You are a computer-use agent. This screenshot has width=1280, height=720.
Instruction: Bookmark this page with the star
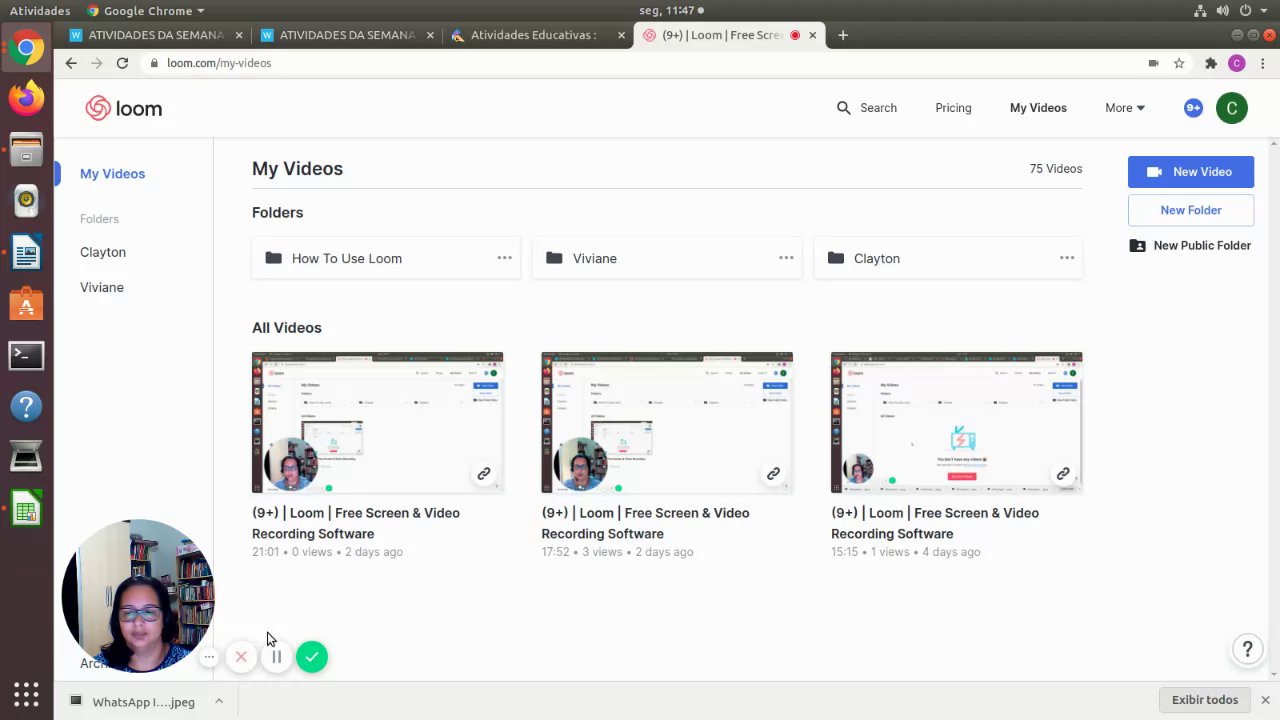click(1179, 63)
